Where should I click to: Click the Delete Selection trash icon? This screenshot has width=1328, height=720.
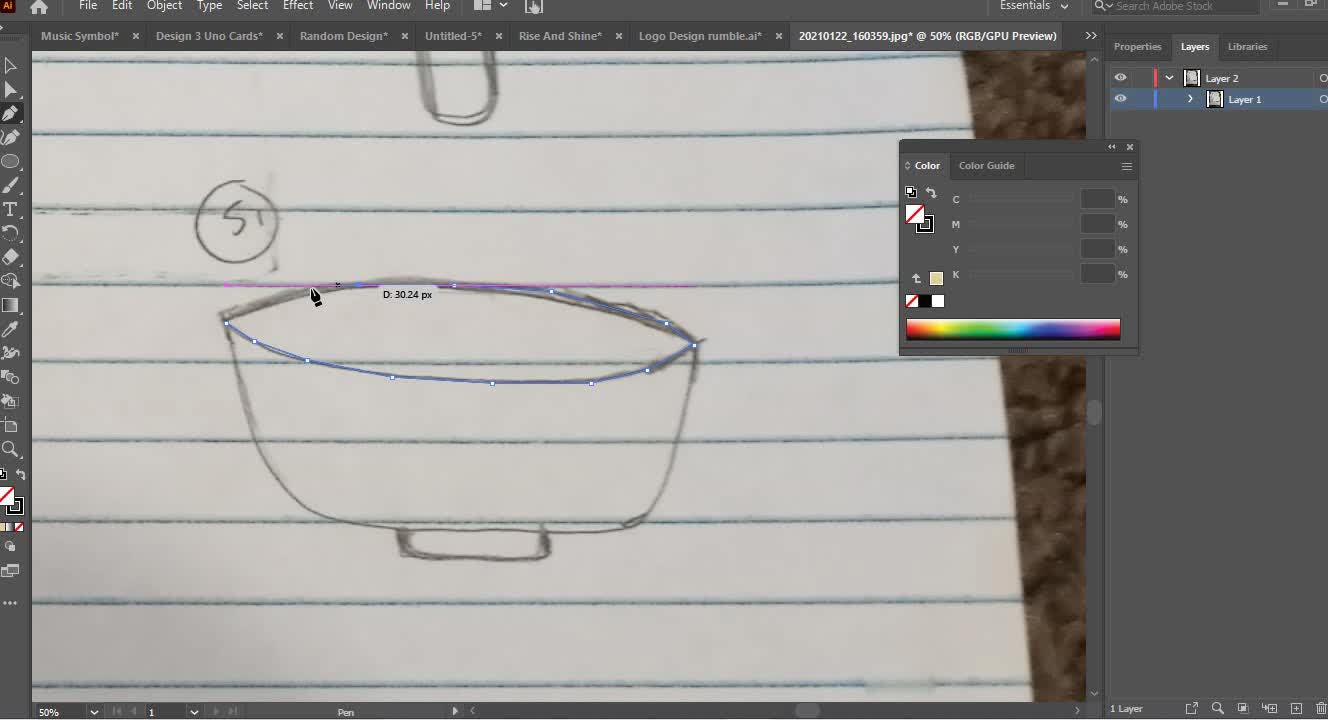click(1319, 709)
